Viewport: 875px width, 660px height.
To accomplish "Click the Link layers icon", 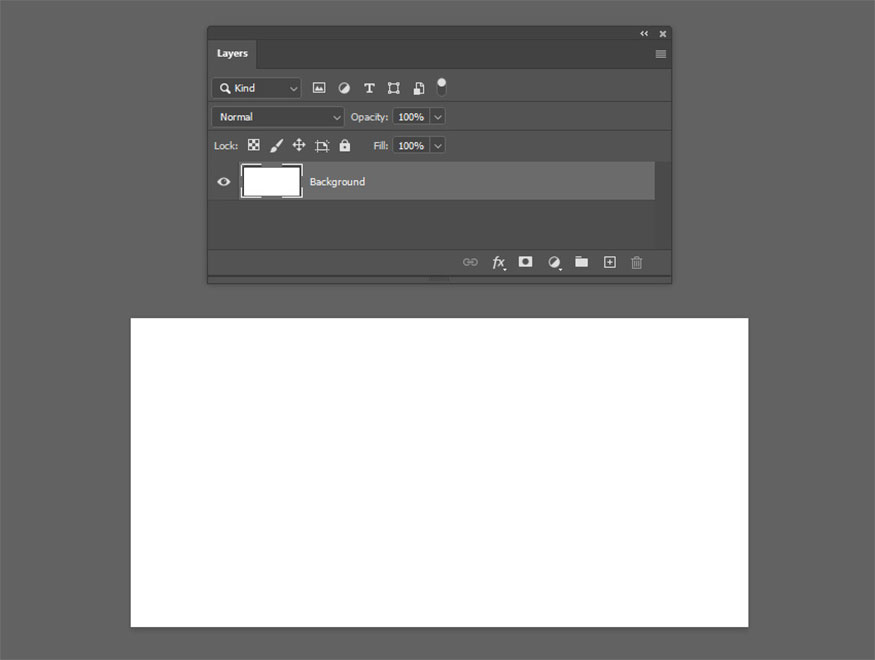I will [x=470, y=262].
